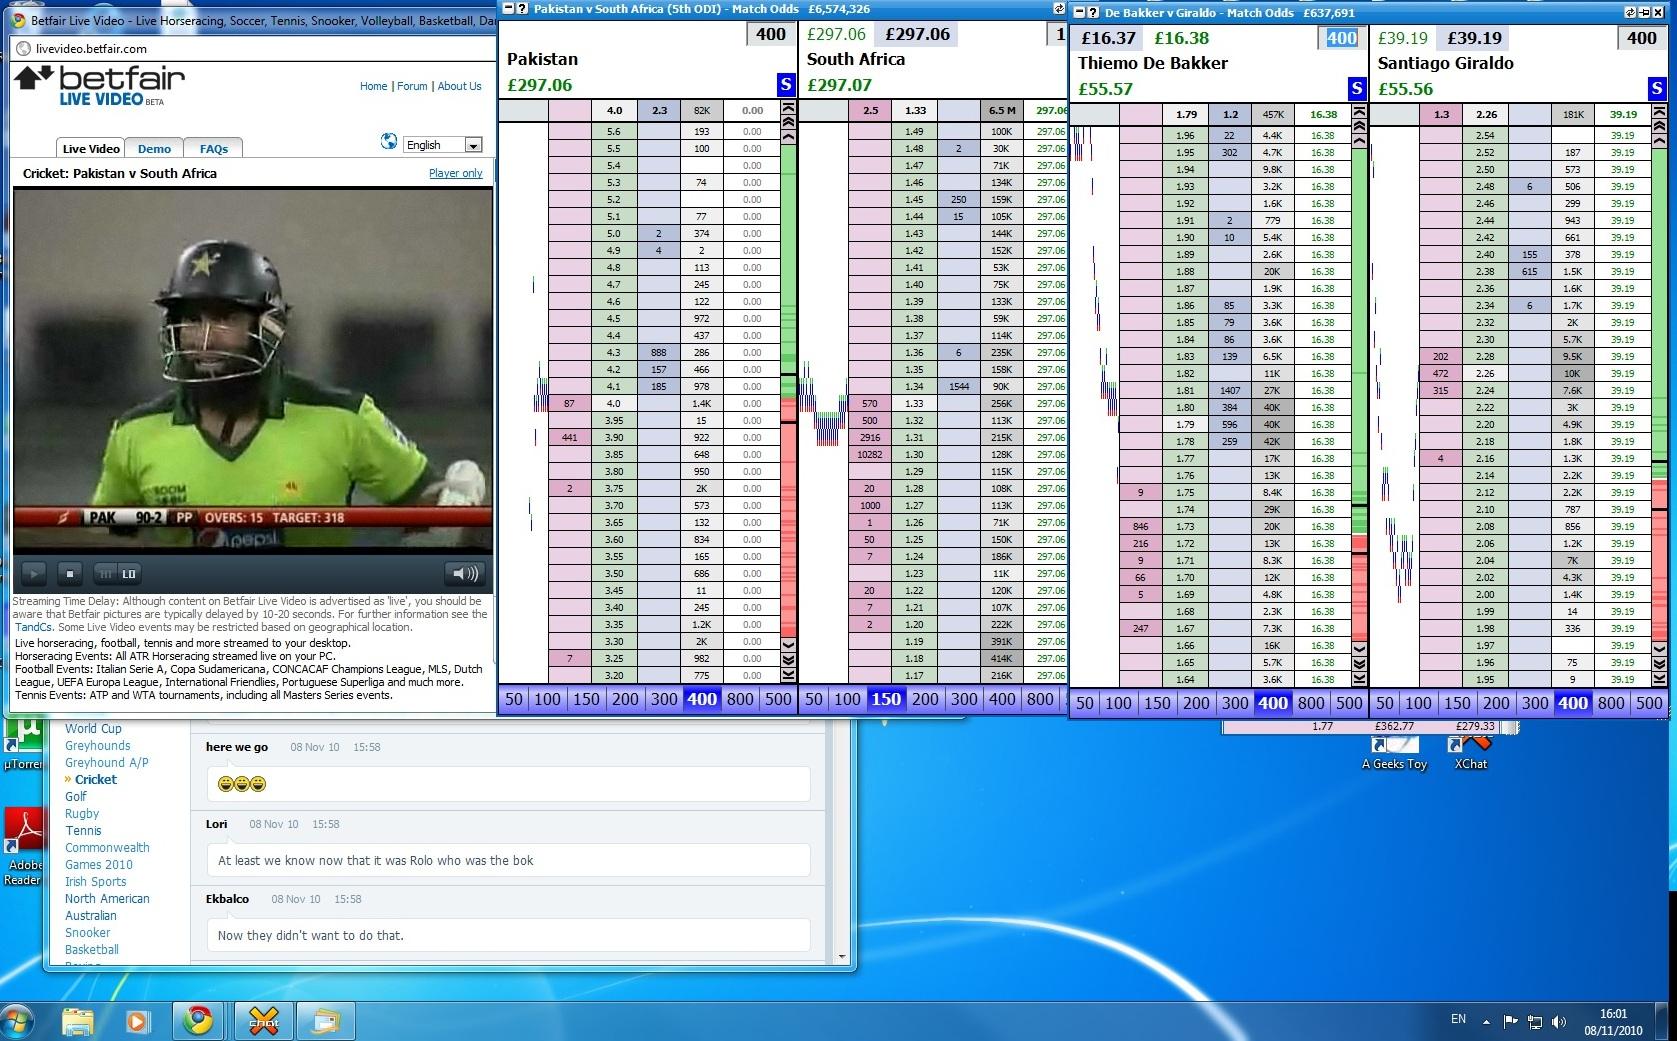
Task: Select the 150 stake on the South Africa ladder
Action: click(x=886, y=699)
